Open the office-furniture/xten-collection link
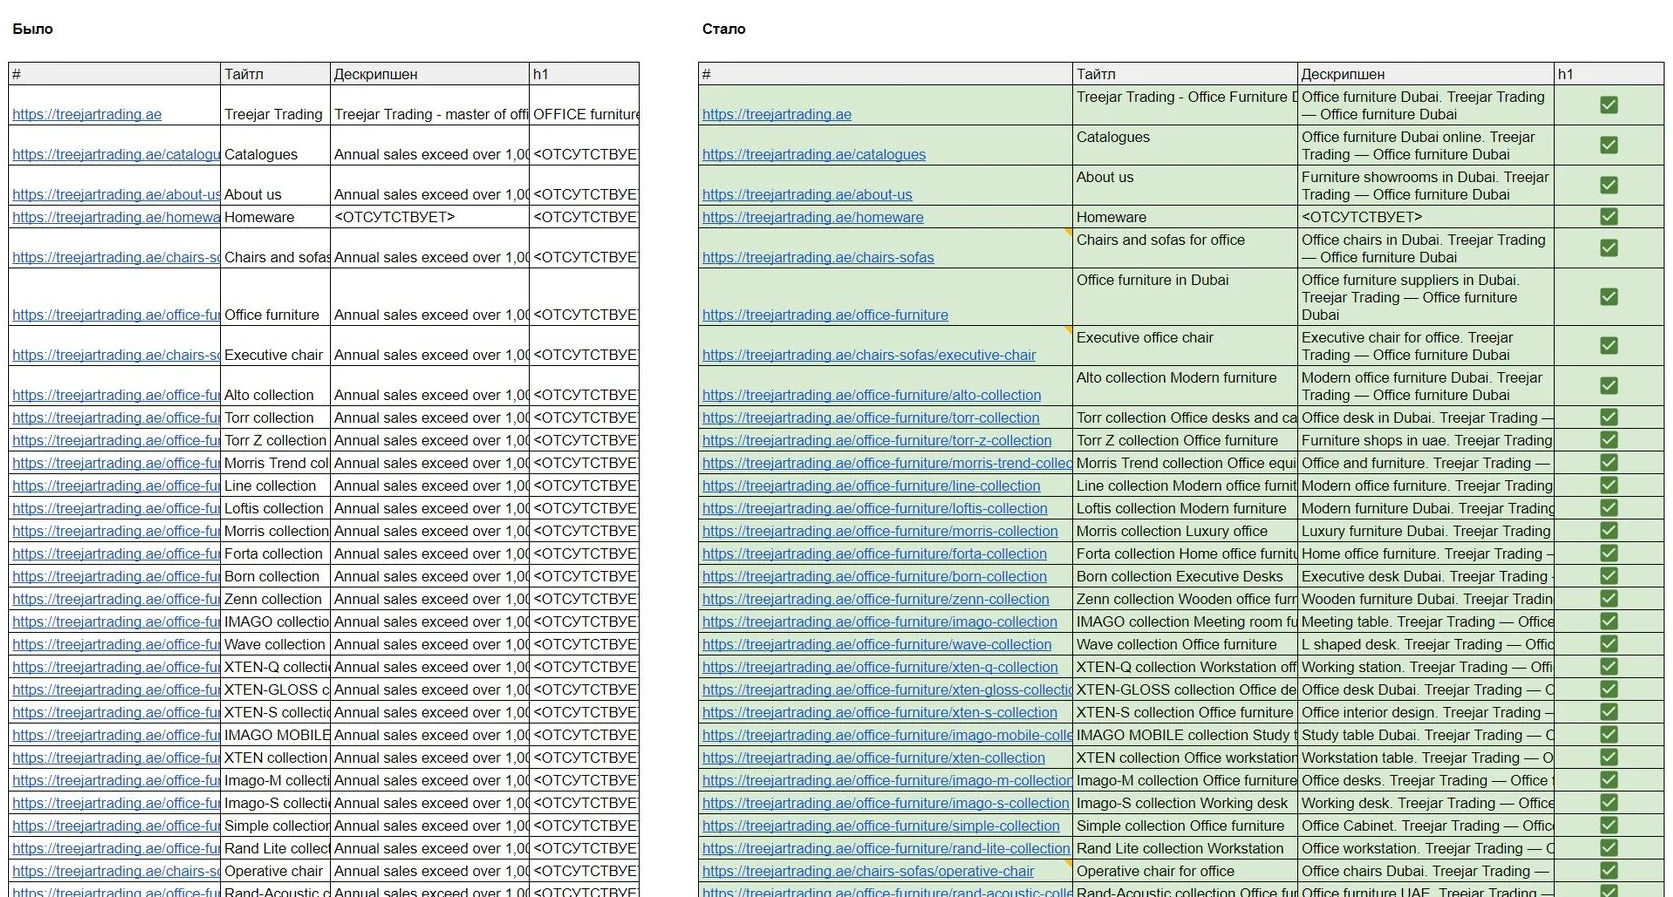The height and width of the screenshot is (897, 1673). click(874, 758)
